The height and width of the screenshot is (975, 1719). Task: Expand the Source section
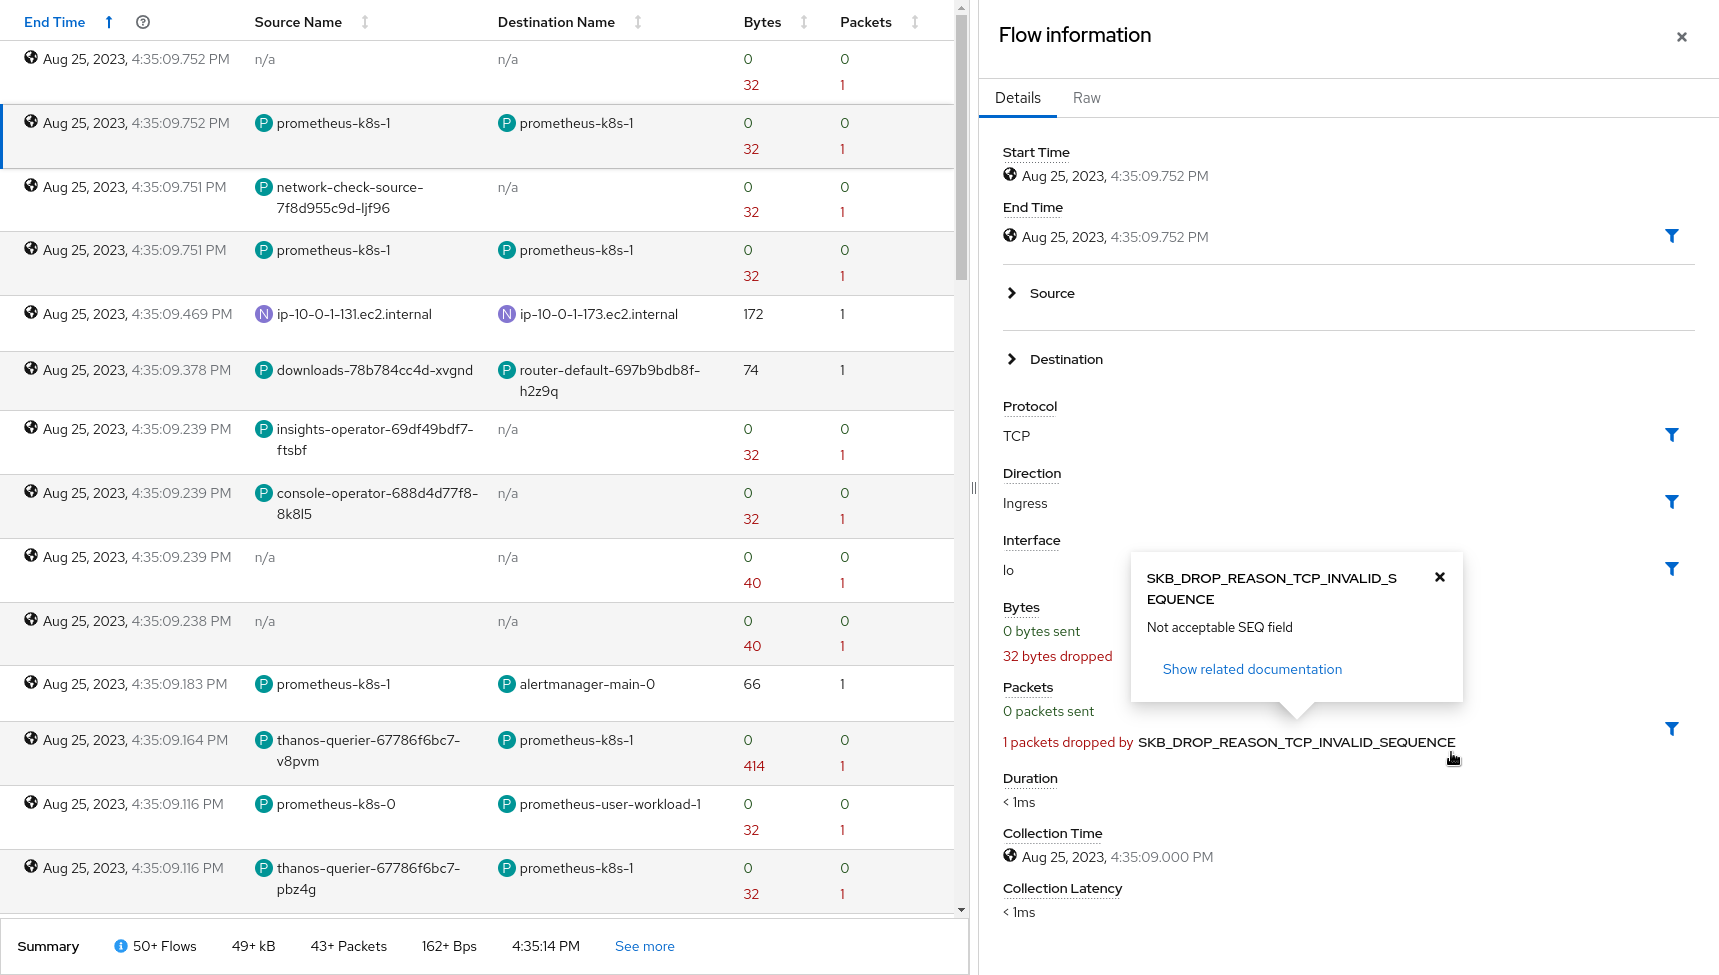pyautogui.click(x=1012, y=293)
